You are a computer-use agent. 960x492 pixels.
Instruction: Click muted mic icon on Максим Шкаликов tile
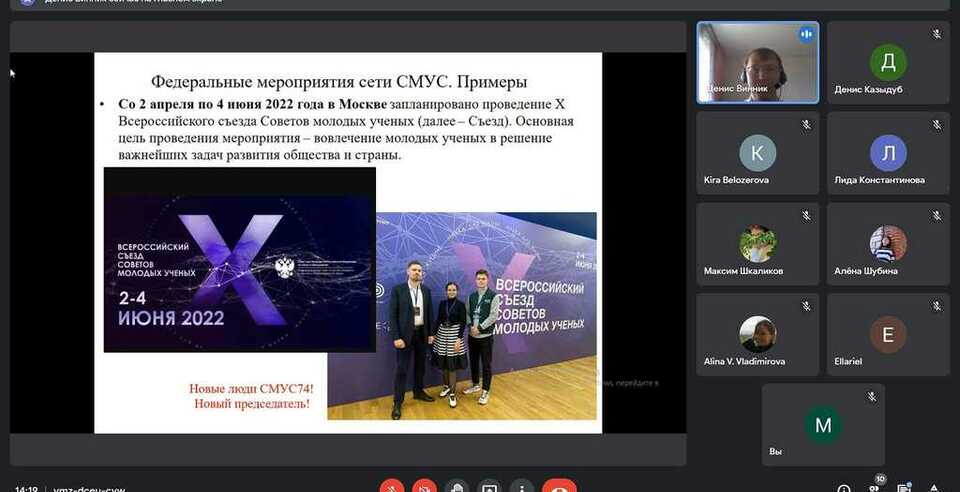806,215
